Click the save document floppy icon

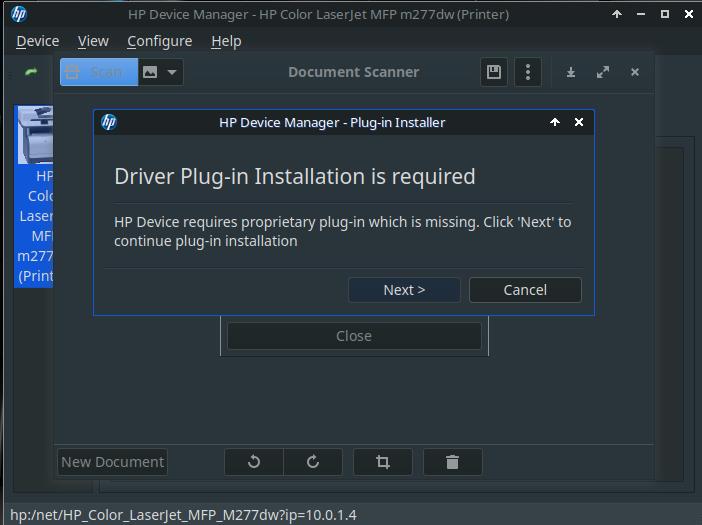(x=494, y=72)
